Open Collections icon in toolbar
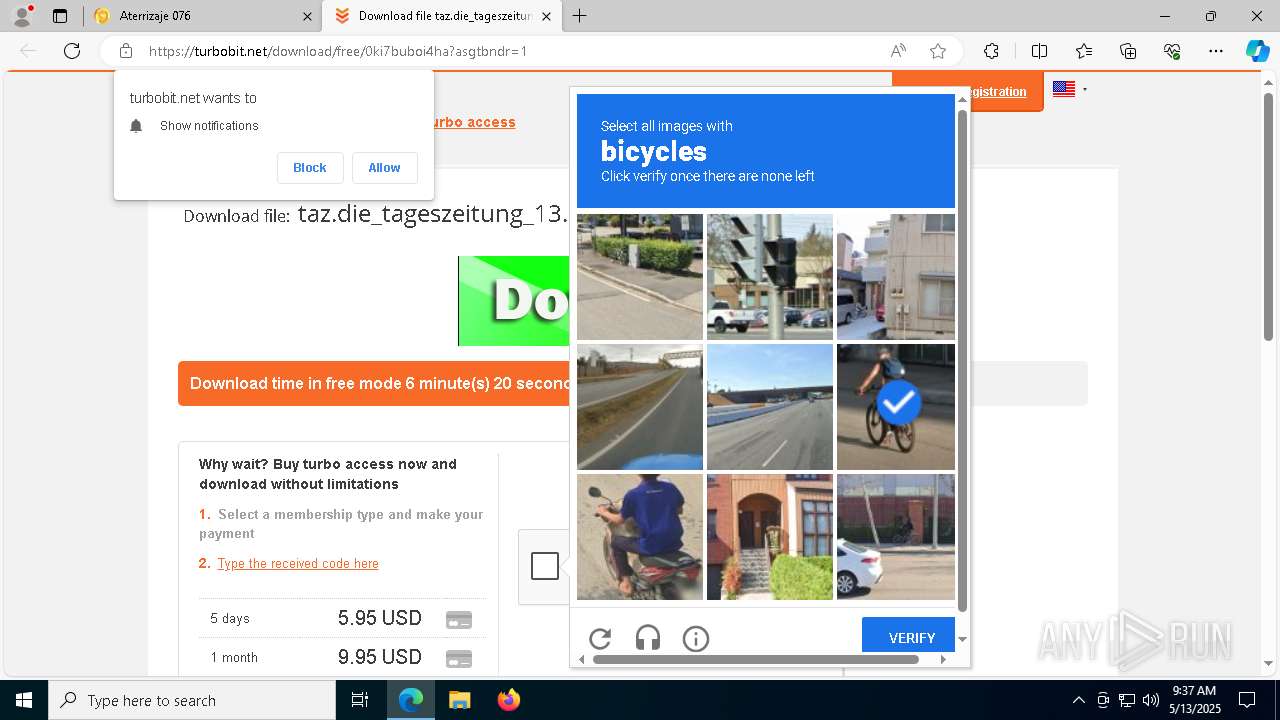This screenshot has width=1280, height=720. point(1128,51)
